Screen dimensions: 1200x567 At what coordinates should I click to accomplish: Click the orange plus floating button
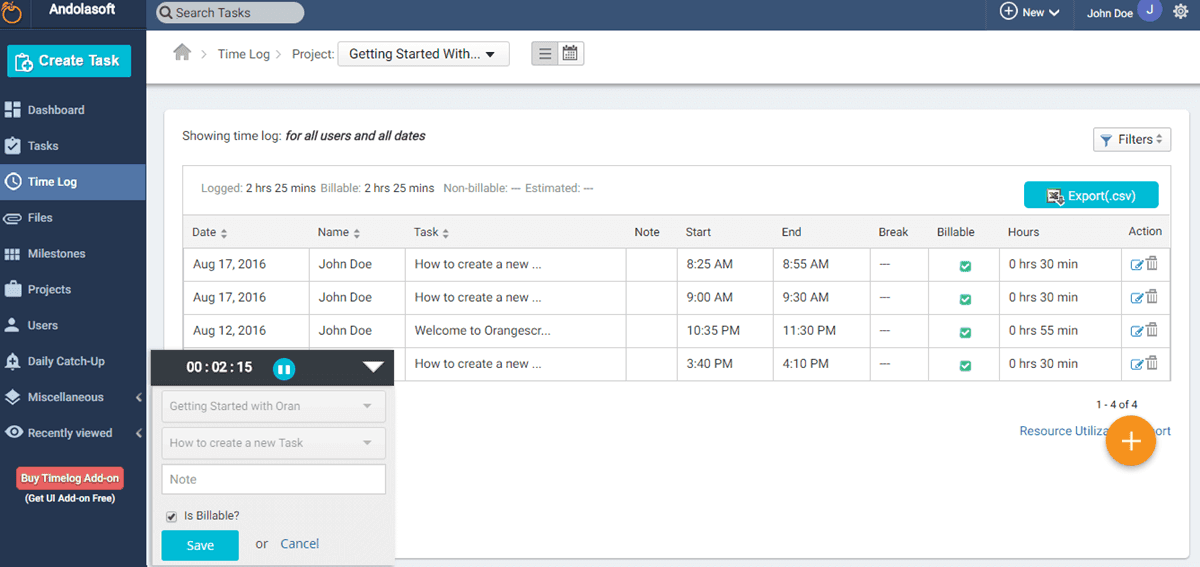click(x=1131, y=442)
